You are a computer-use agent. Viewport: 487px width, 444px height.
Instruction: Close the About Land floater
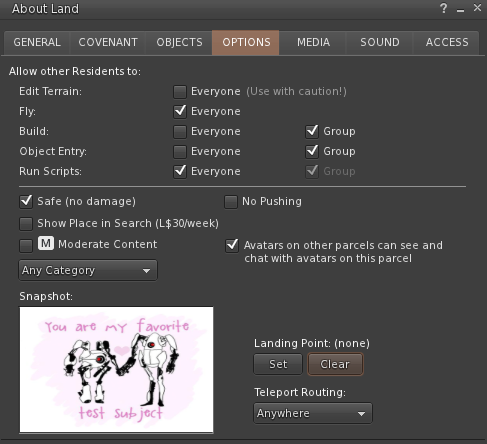click(x=477, y=8)
